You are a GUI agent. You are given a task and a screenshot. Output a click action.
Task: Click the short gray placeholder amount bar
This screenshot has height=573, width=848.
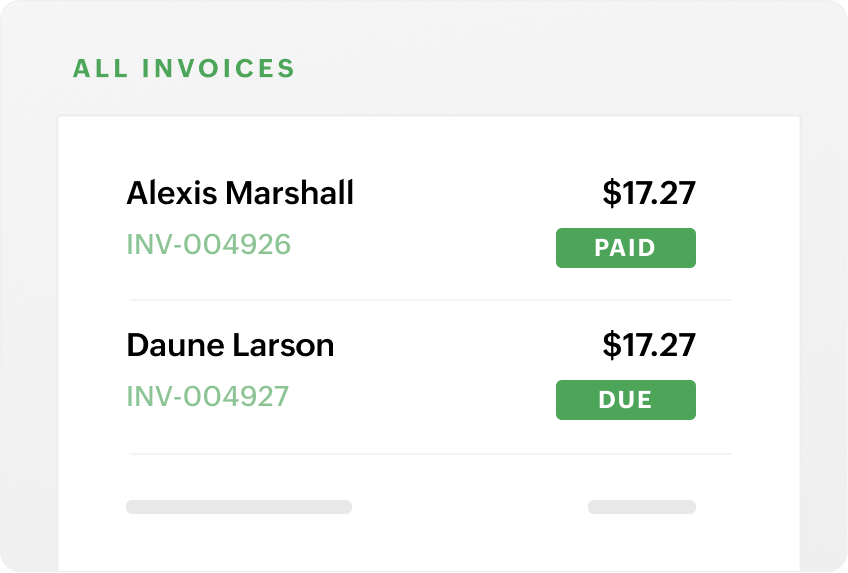(x=641, y=507)
